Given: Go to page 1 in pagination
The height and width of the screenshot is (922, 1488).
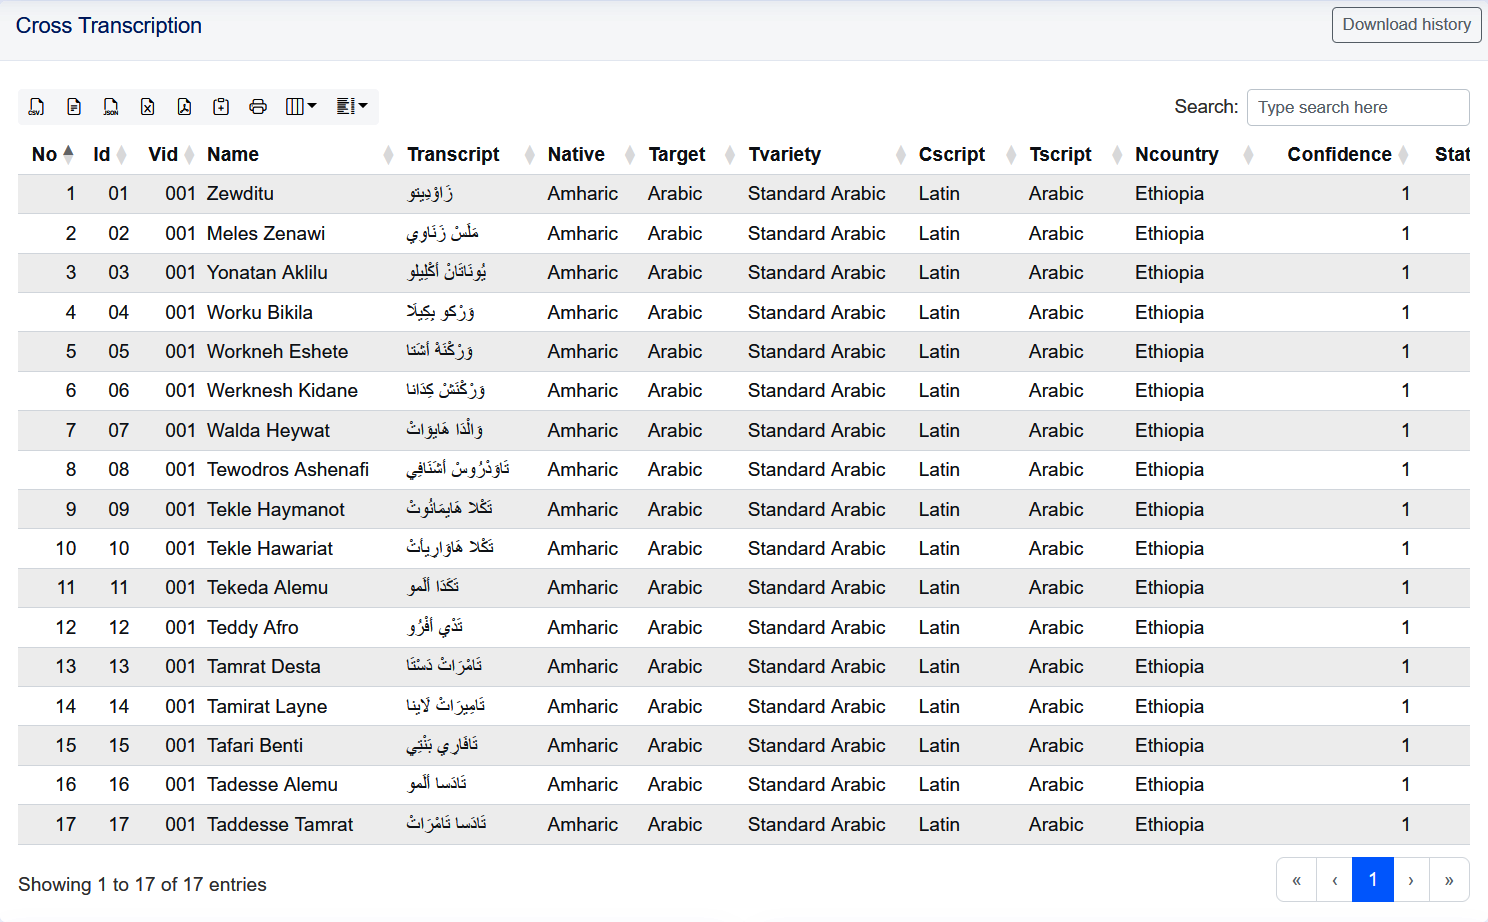Looking at the screenshot, I should 1373,880.
